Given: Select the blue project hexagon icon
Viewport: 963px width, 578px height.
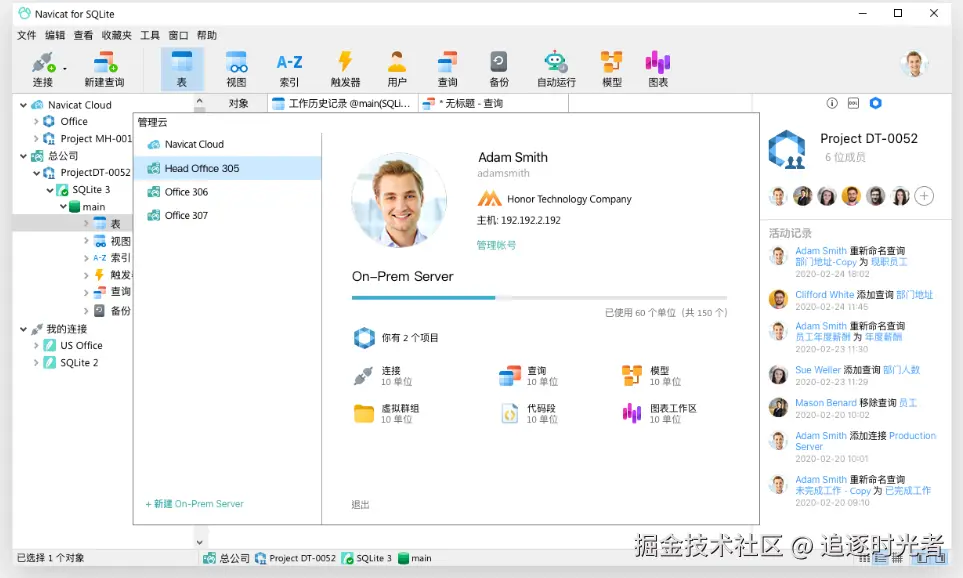Looking at the screenshot, I should click(876, 103).
